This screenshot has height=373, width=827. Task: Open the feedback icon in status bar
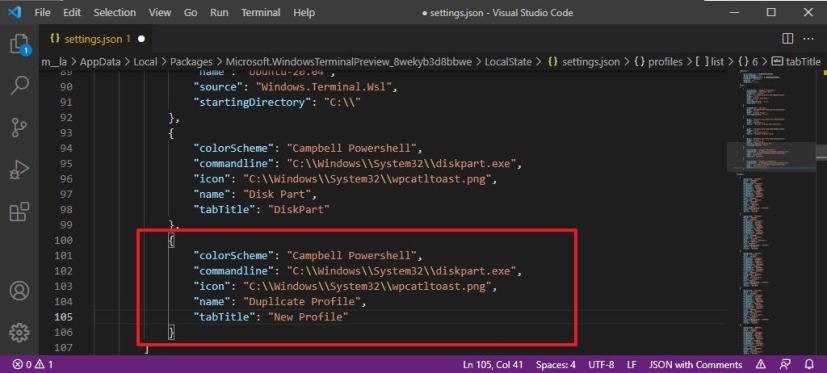[785, 364]
